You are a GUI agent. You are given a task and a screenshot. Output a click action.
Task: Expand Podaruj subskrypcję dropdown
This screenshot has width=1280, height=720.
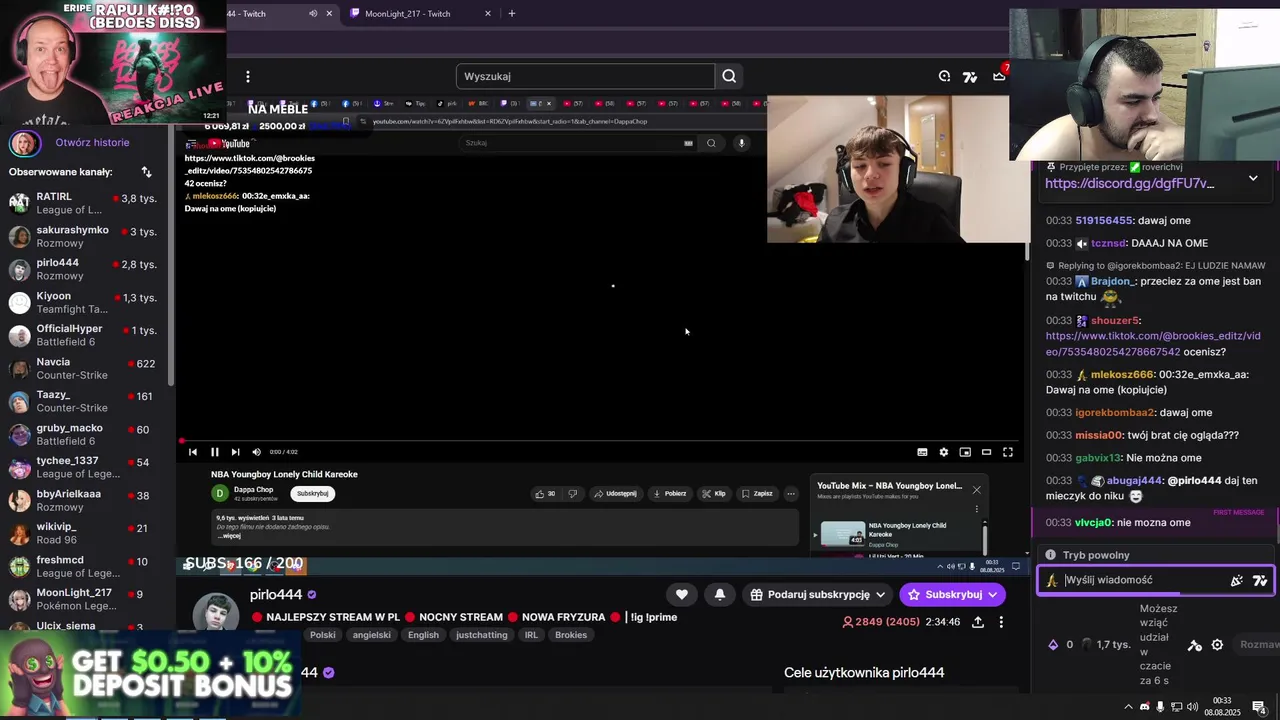tap(880, 594)
